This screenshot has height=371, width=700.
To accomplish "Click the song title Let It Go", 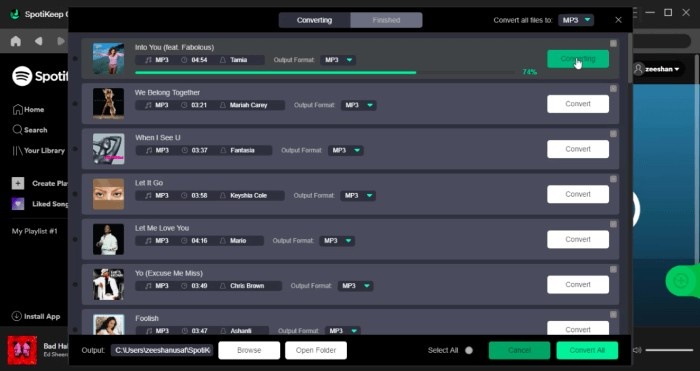I will coord(149,183).
